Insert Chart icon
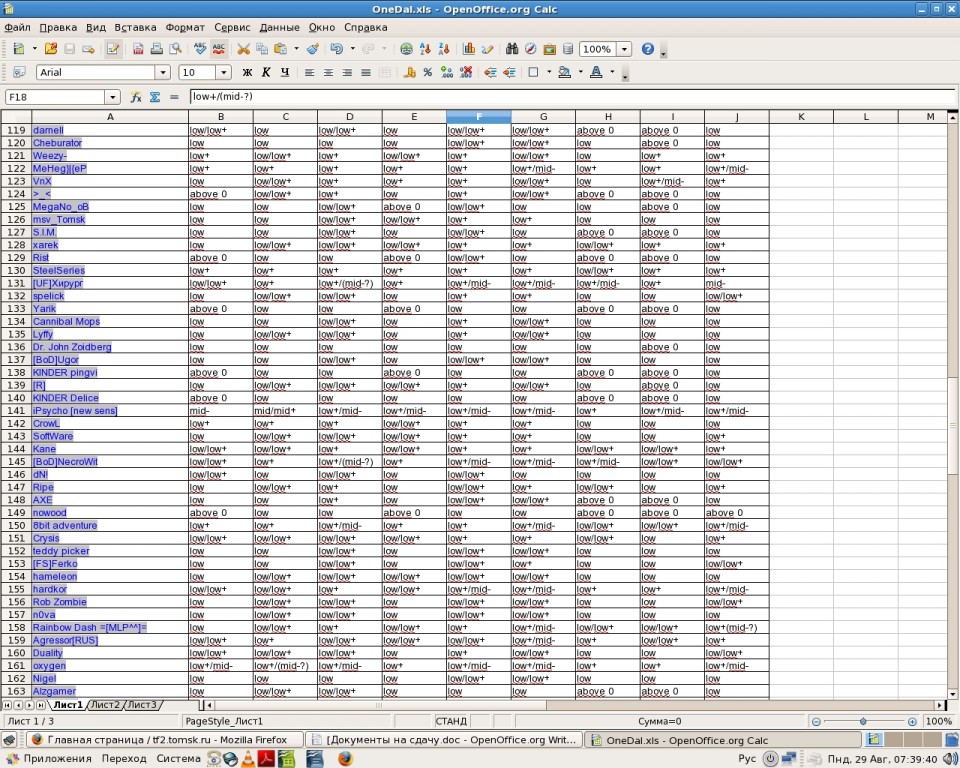960x768 pixels. [469, 49]
